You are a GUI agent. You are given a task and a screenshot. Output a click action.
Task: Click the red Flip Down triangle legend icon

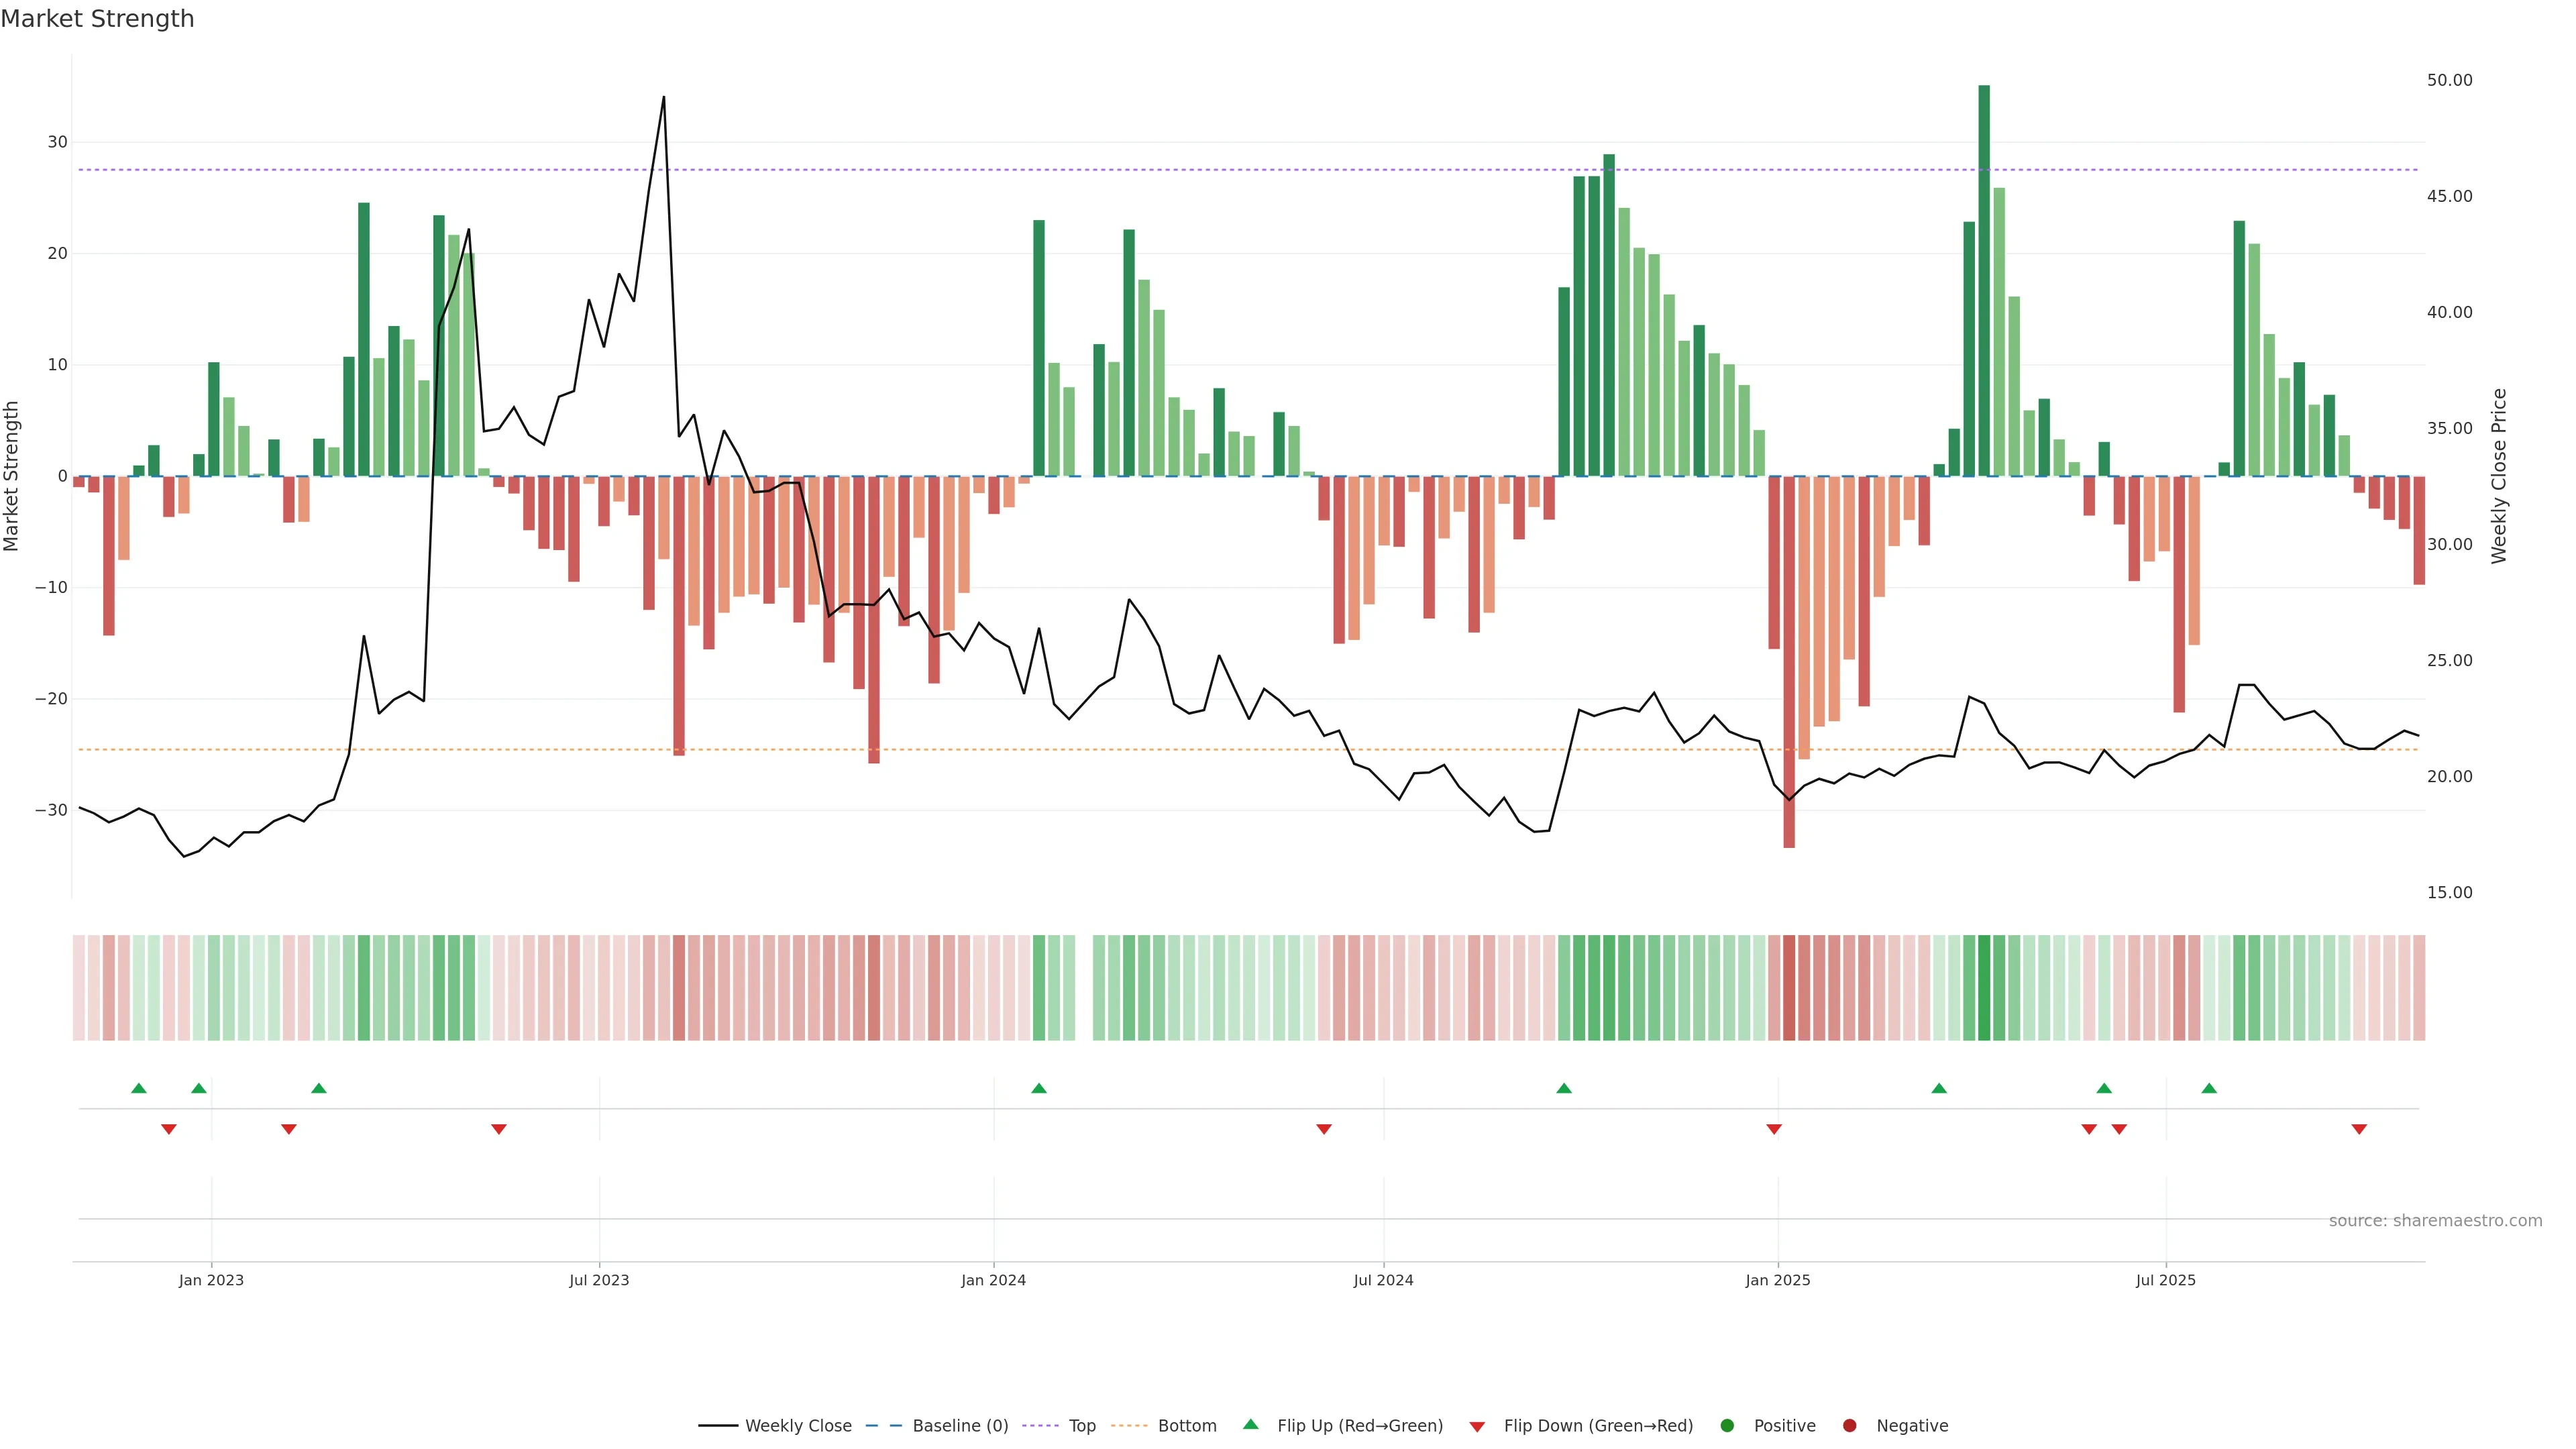click(1477, 1427)
